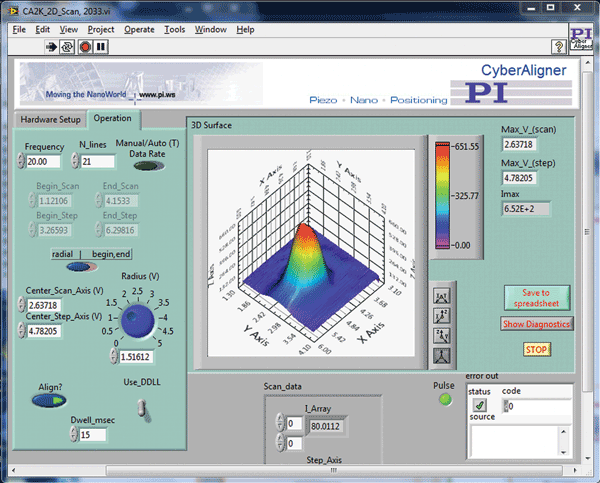Click the Center_Step_Axis stepper arrows

click(x=21, y=330)
